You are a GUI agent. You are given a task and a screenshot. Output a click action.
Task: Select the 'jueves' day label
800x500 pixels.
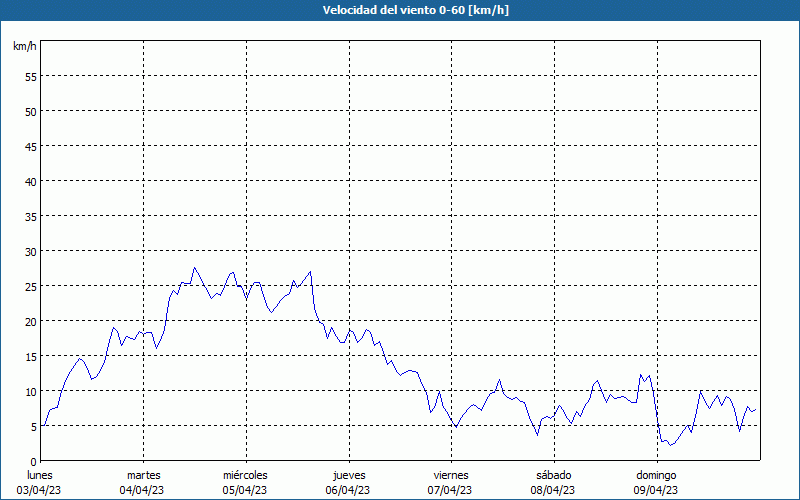pyautogui.click(x=349, y=476)
